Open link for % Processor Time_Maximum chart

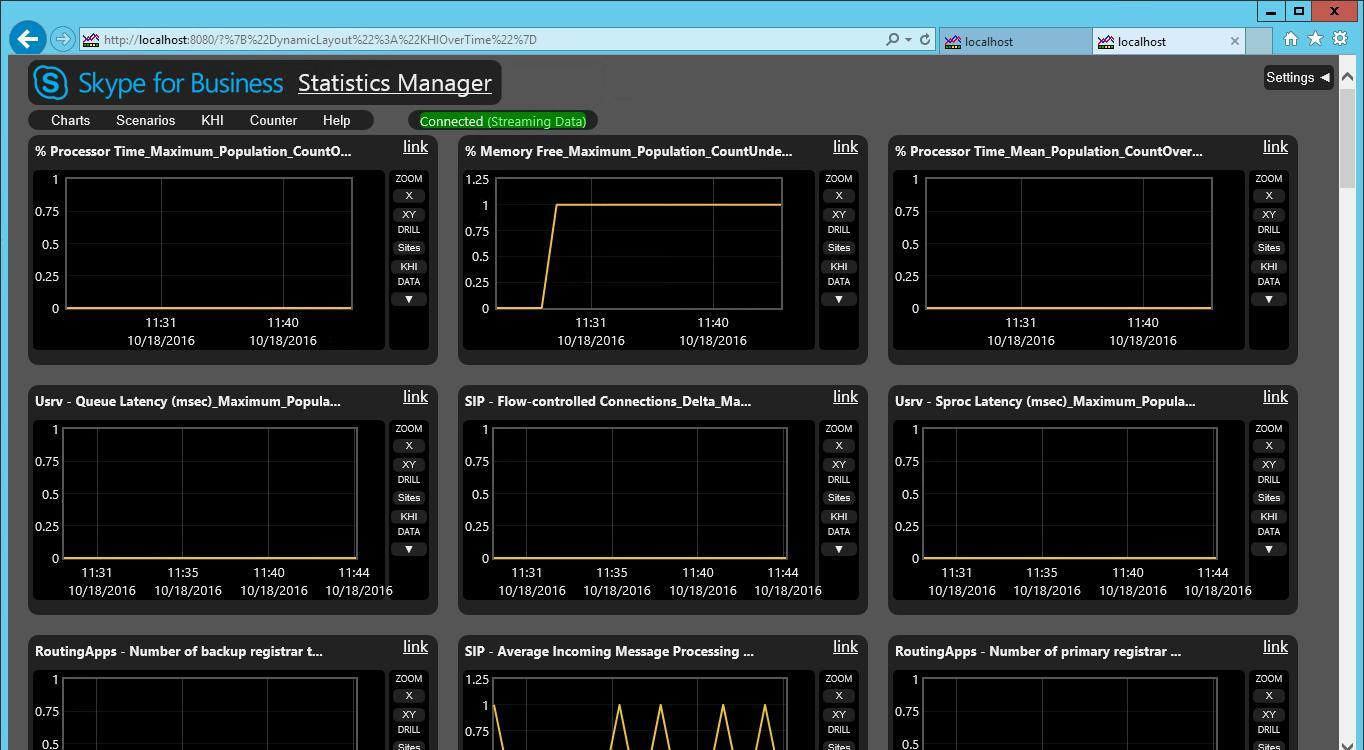coord(415,147)
